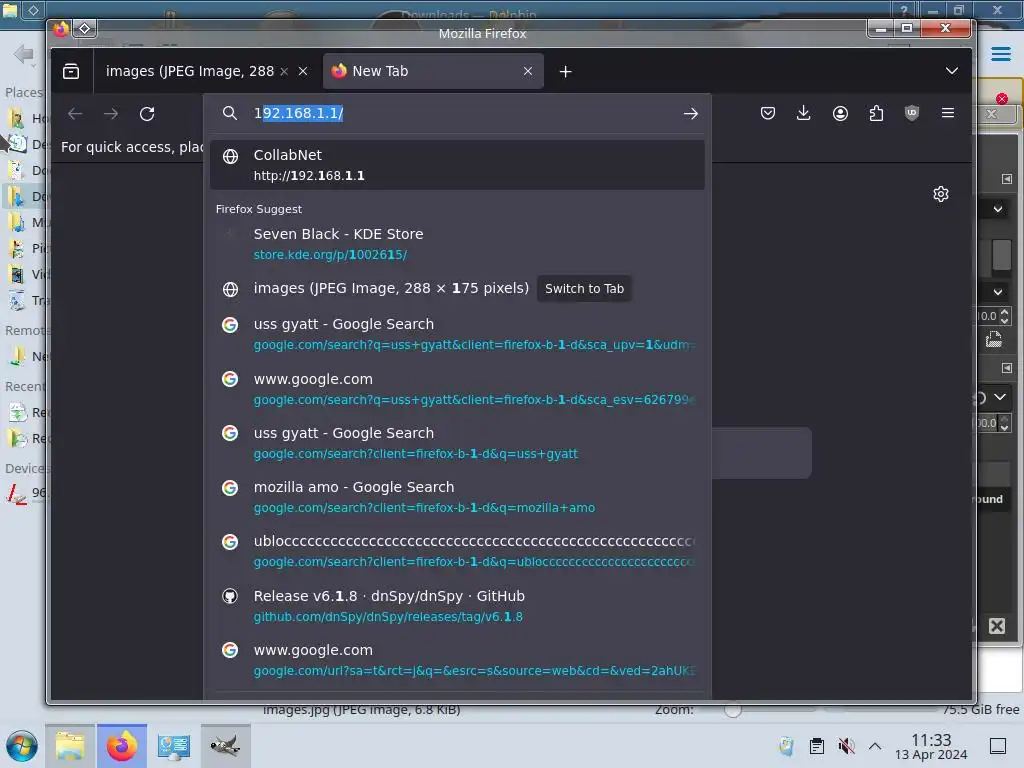The width and height of the screenshot is (1024, 768).
Task: Open Save to Pocket icon
Action: coord(768,113)
